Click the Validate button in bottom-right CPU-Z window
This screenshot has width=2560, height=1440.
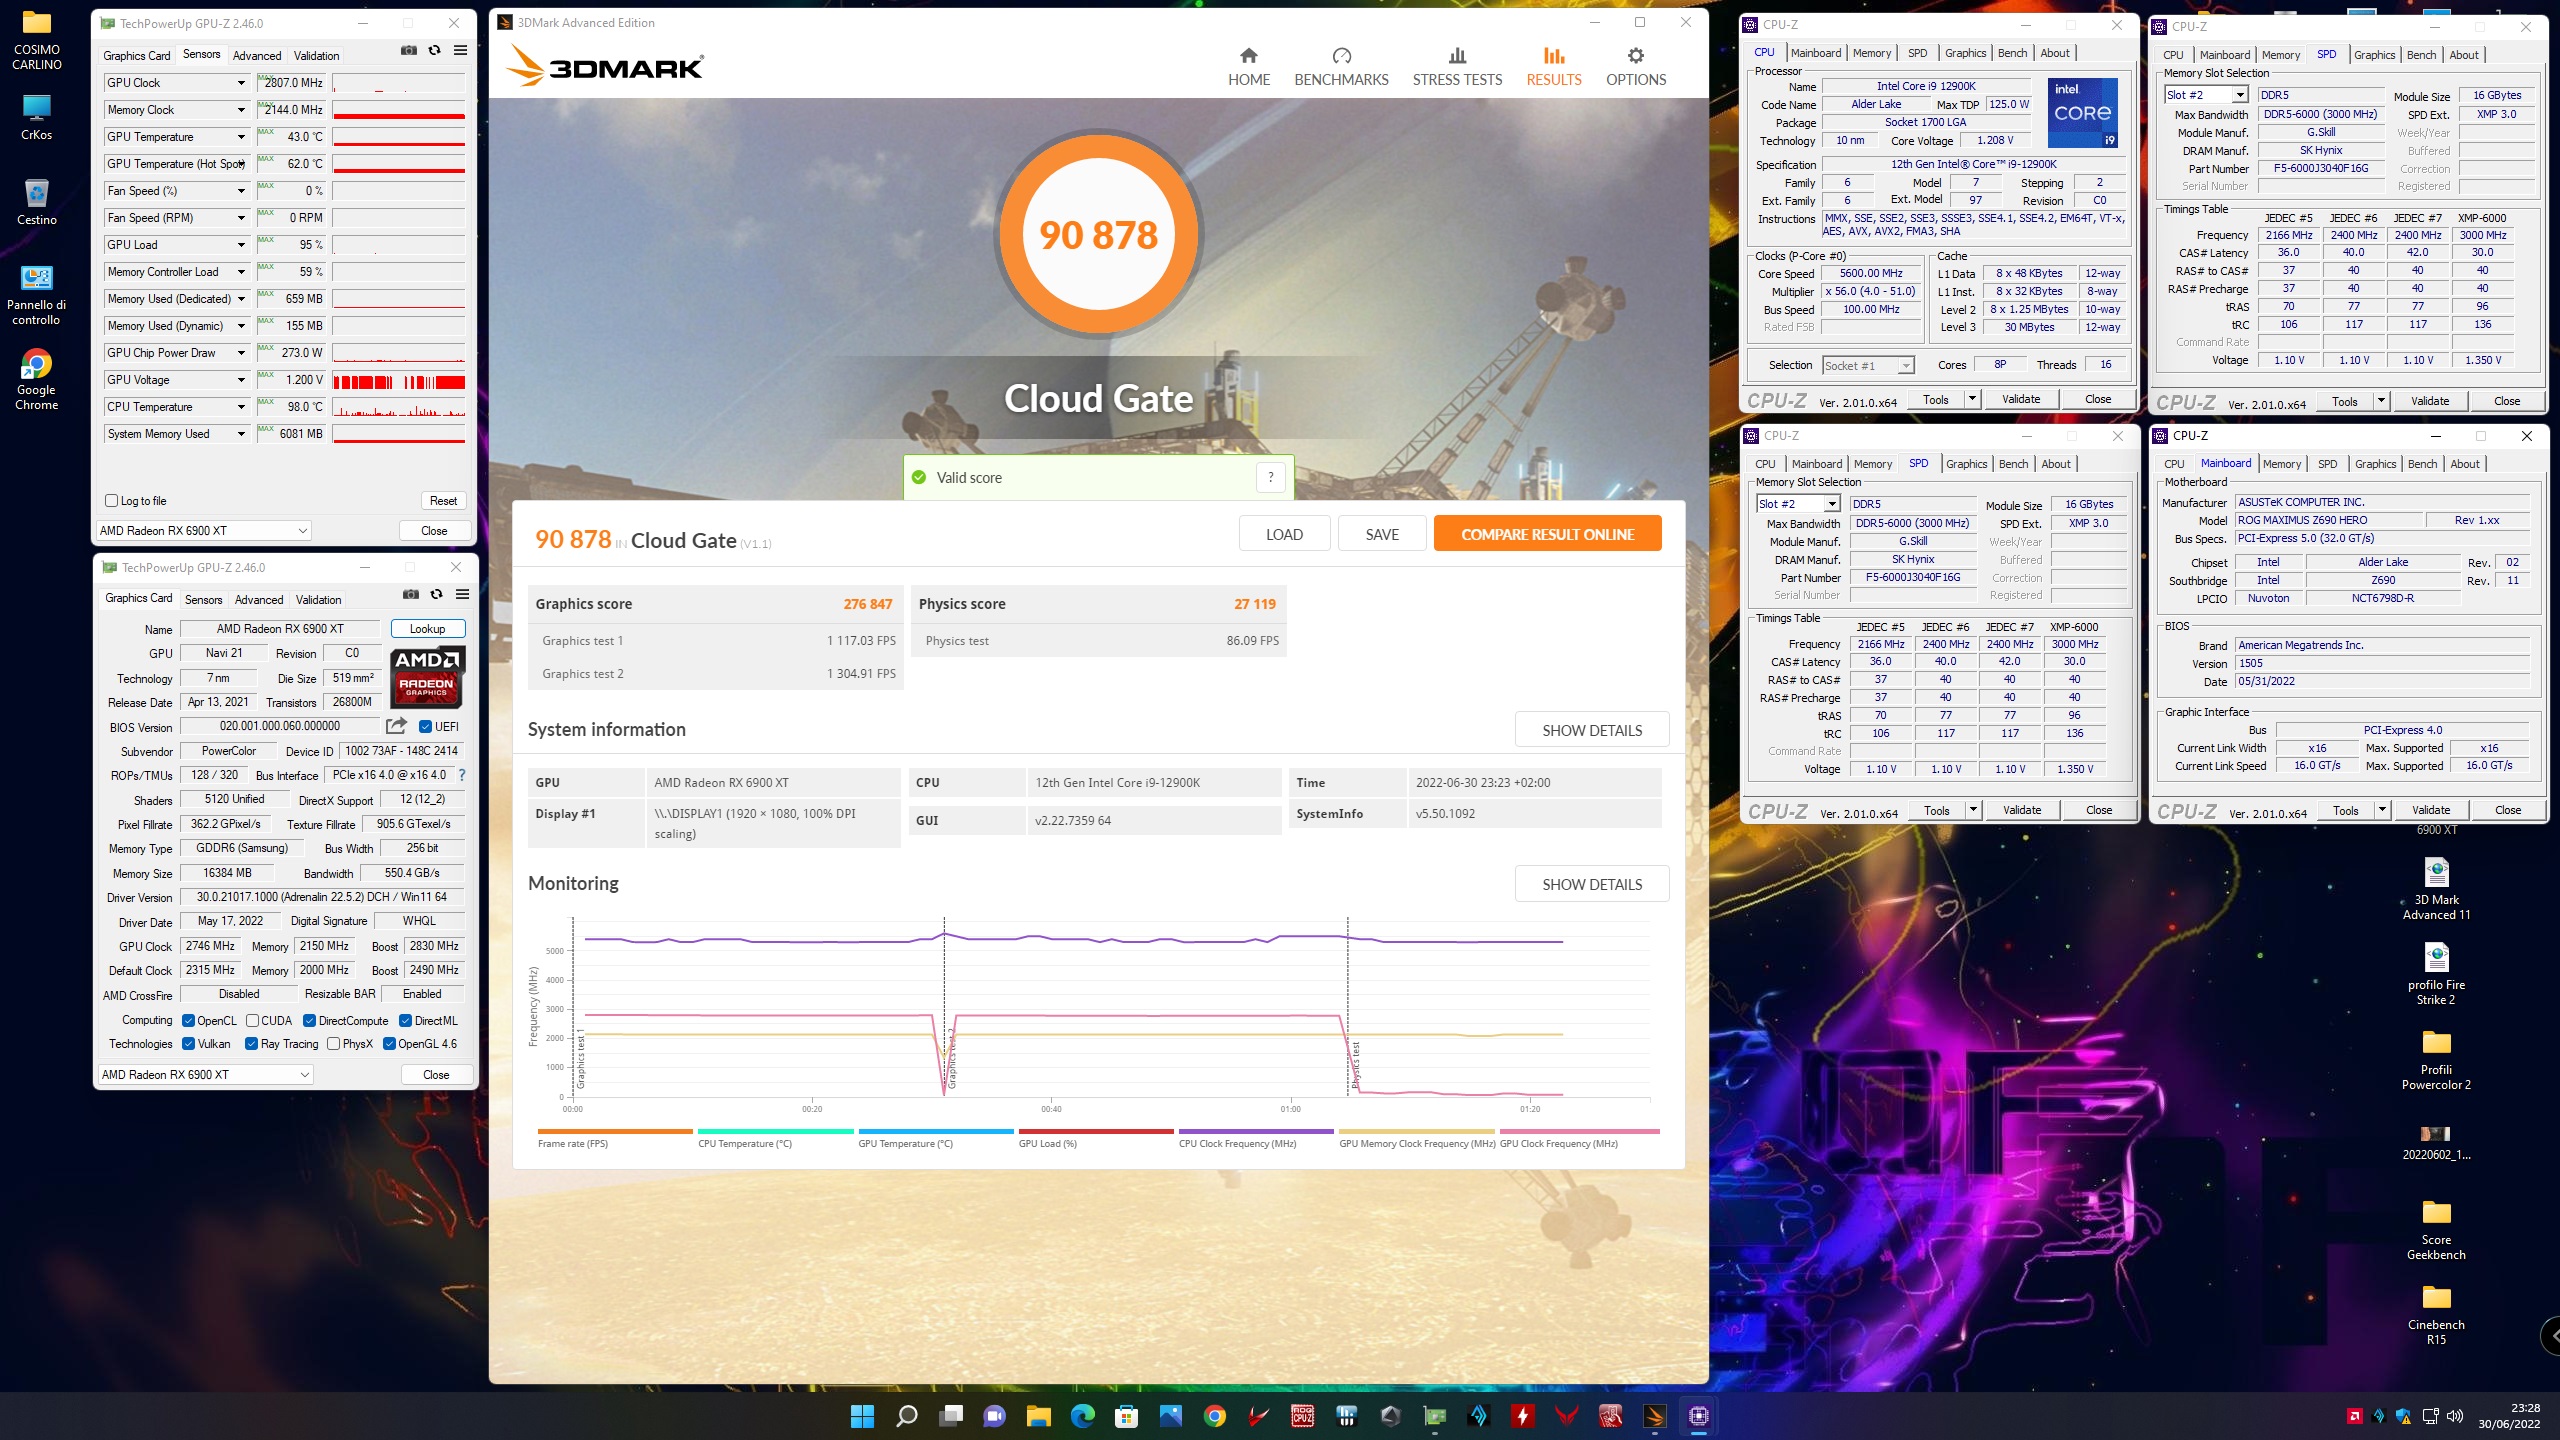point(2430,810)
